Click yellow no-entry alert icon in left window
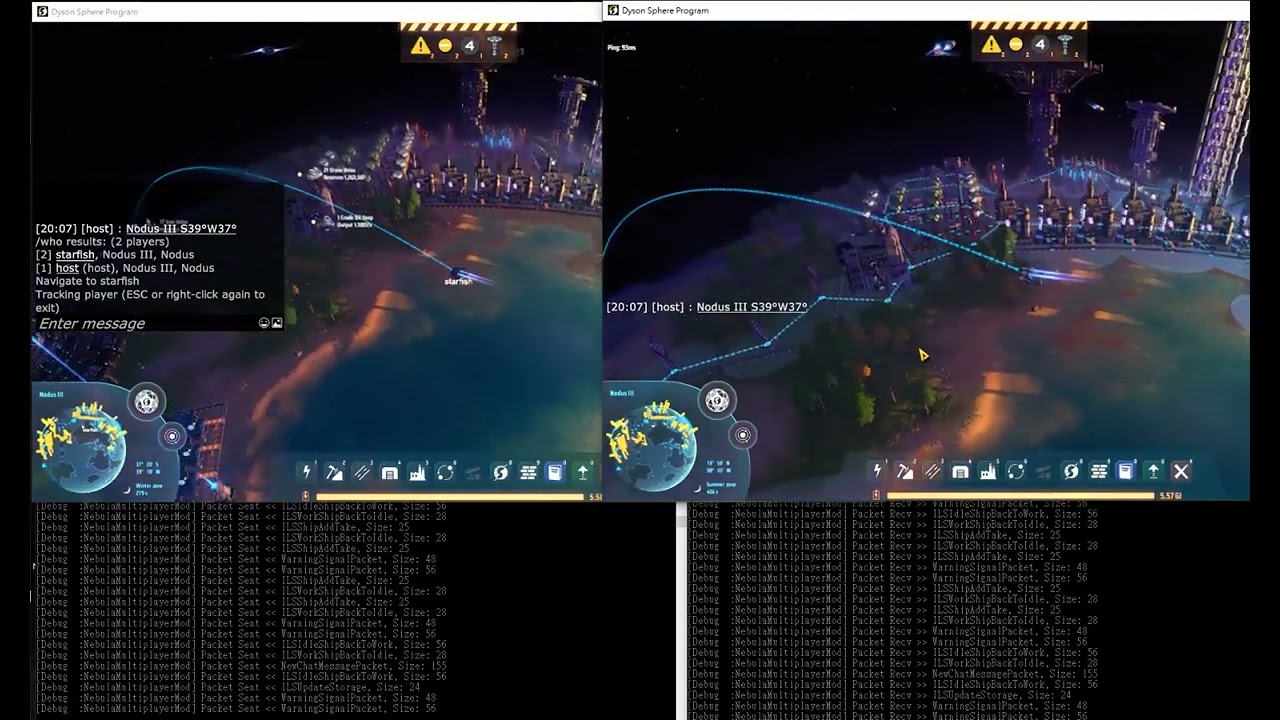This screenshot has width=1280, height=720. coord(445,45)
